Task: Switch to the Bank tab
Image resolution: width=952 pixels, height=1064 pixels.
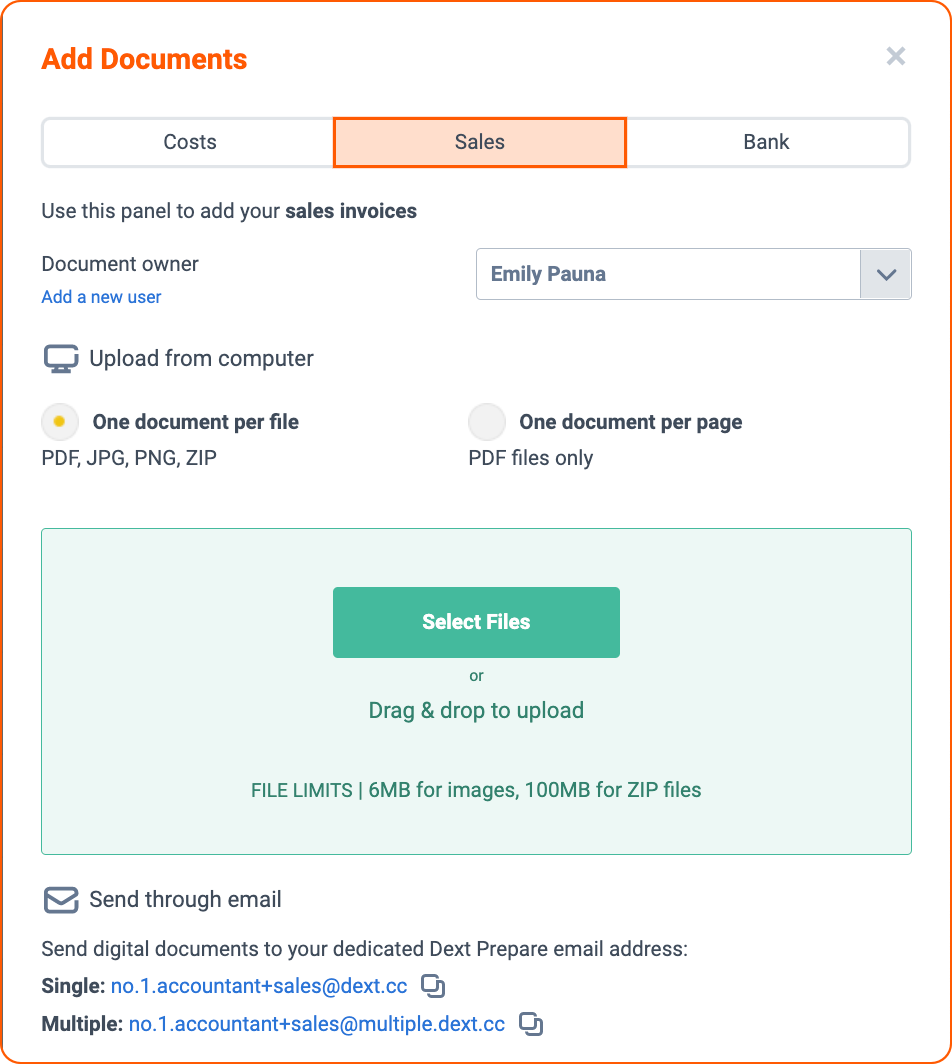Action: (x=767, y=142)
